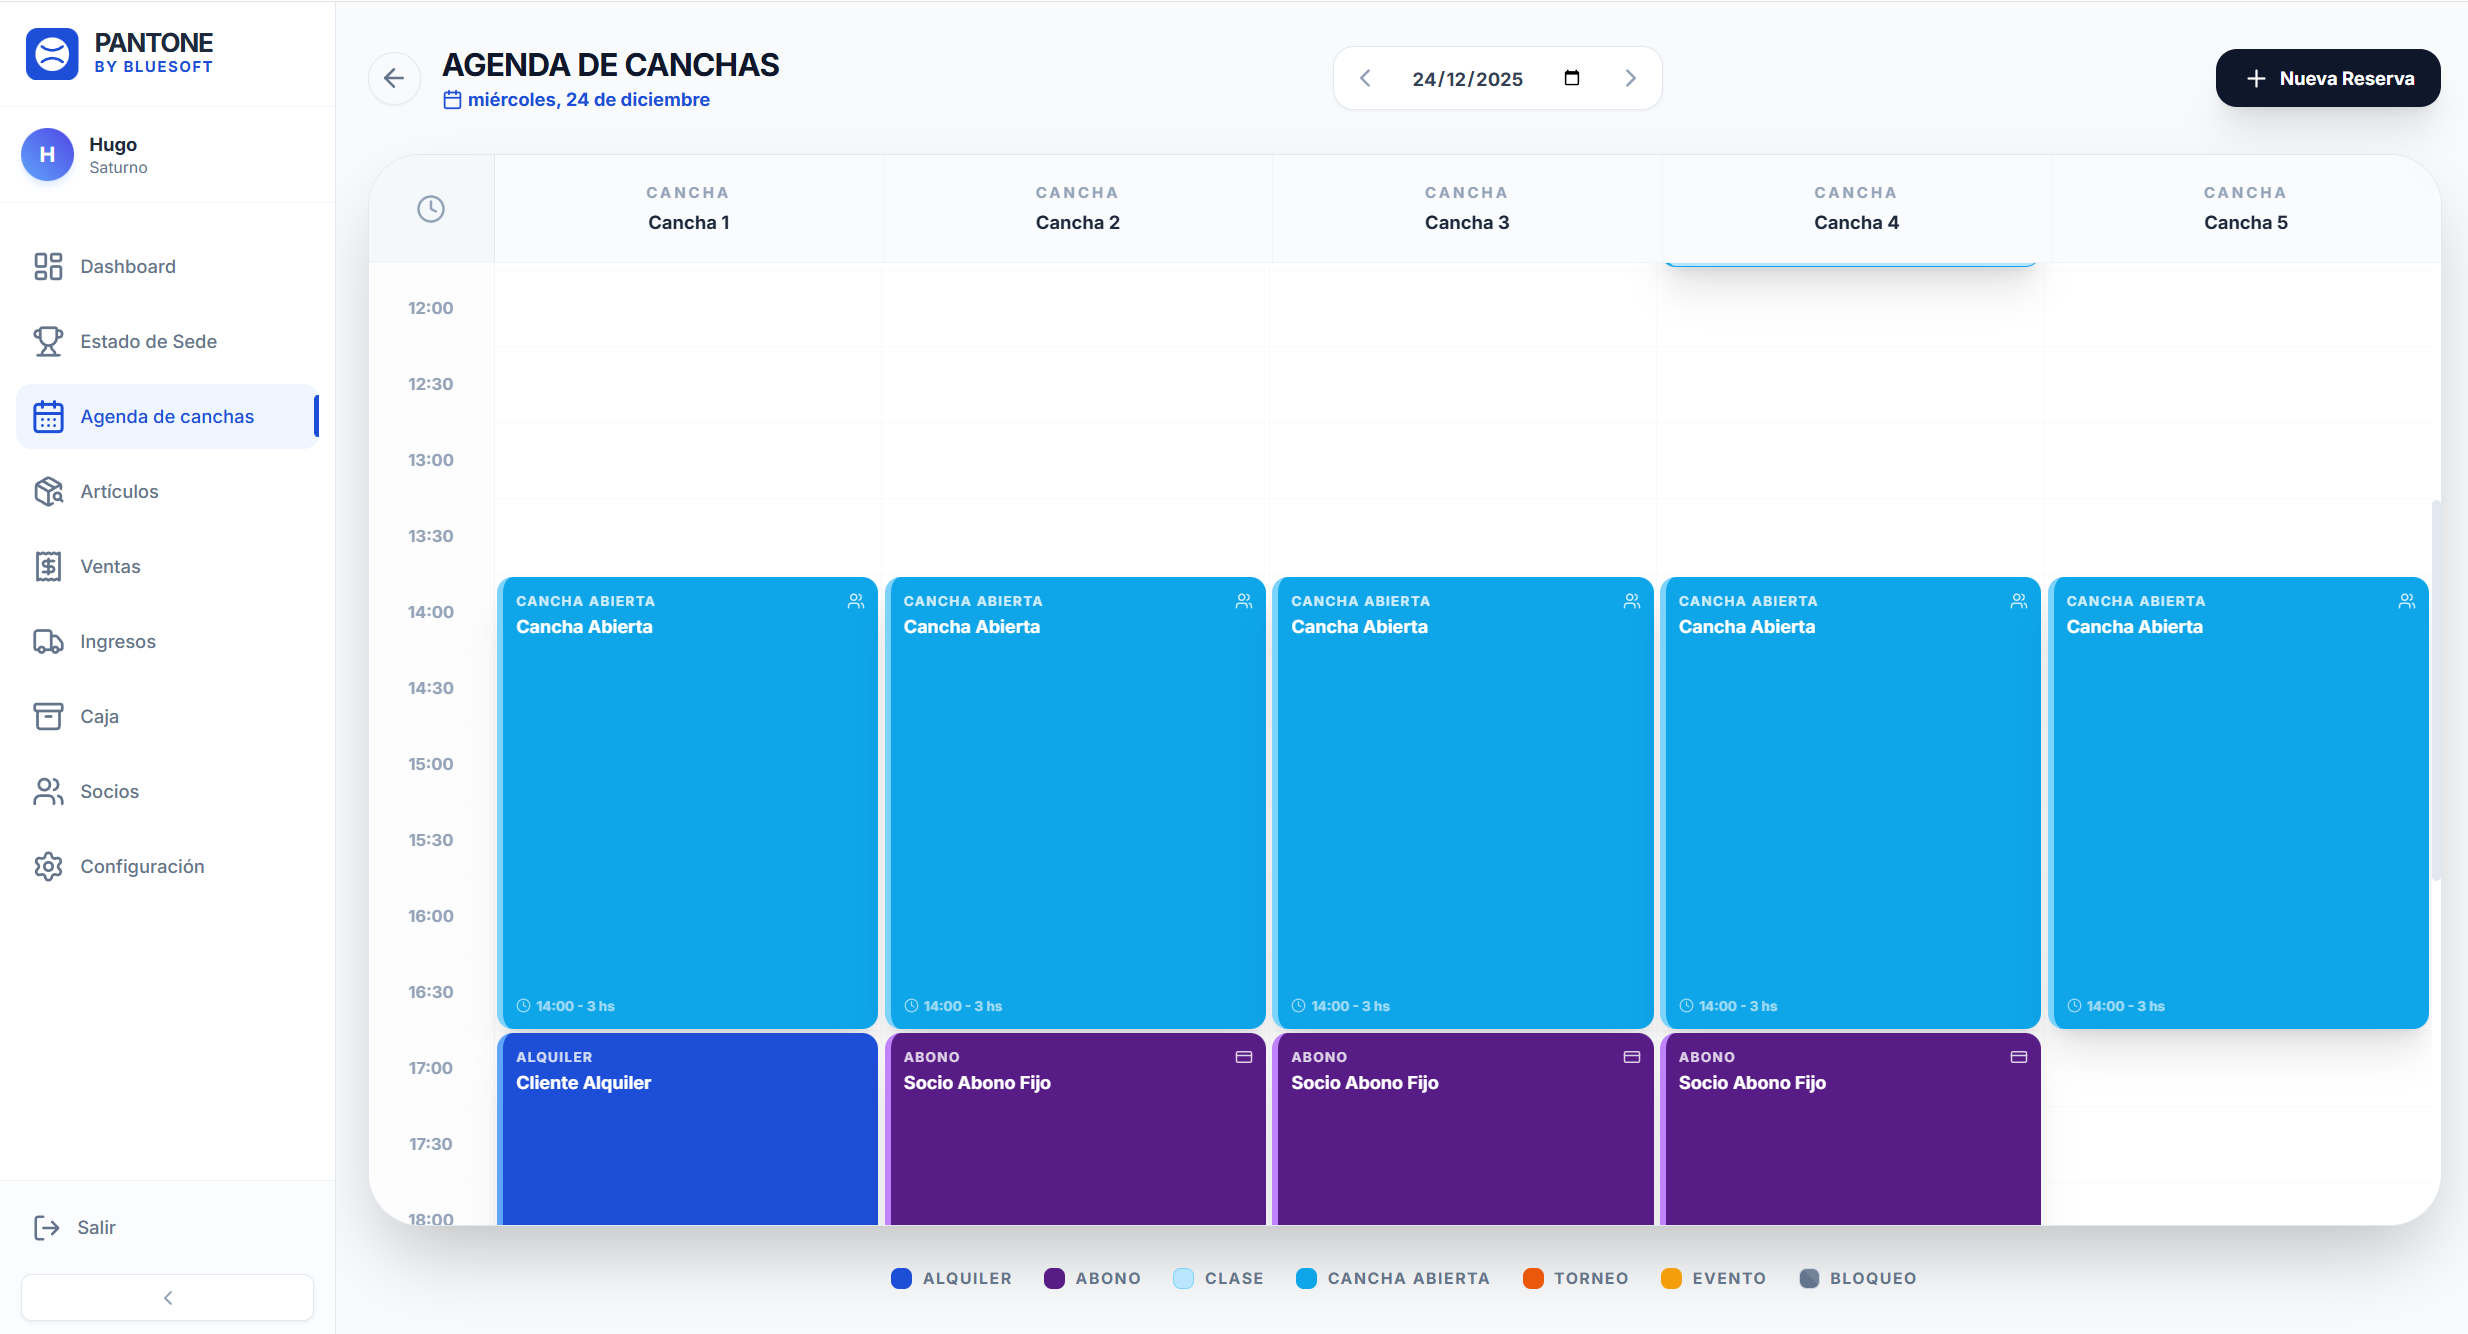The image size is (2468, 1334).
Task: Click card icon on Cancha 2 Abono block
Action: click(1244, 1057)
